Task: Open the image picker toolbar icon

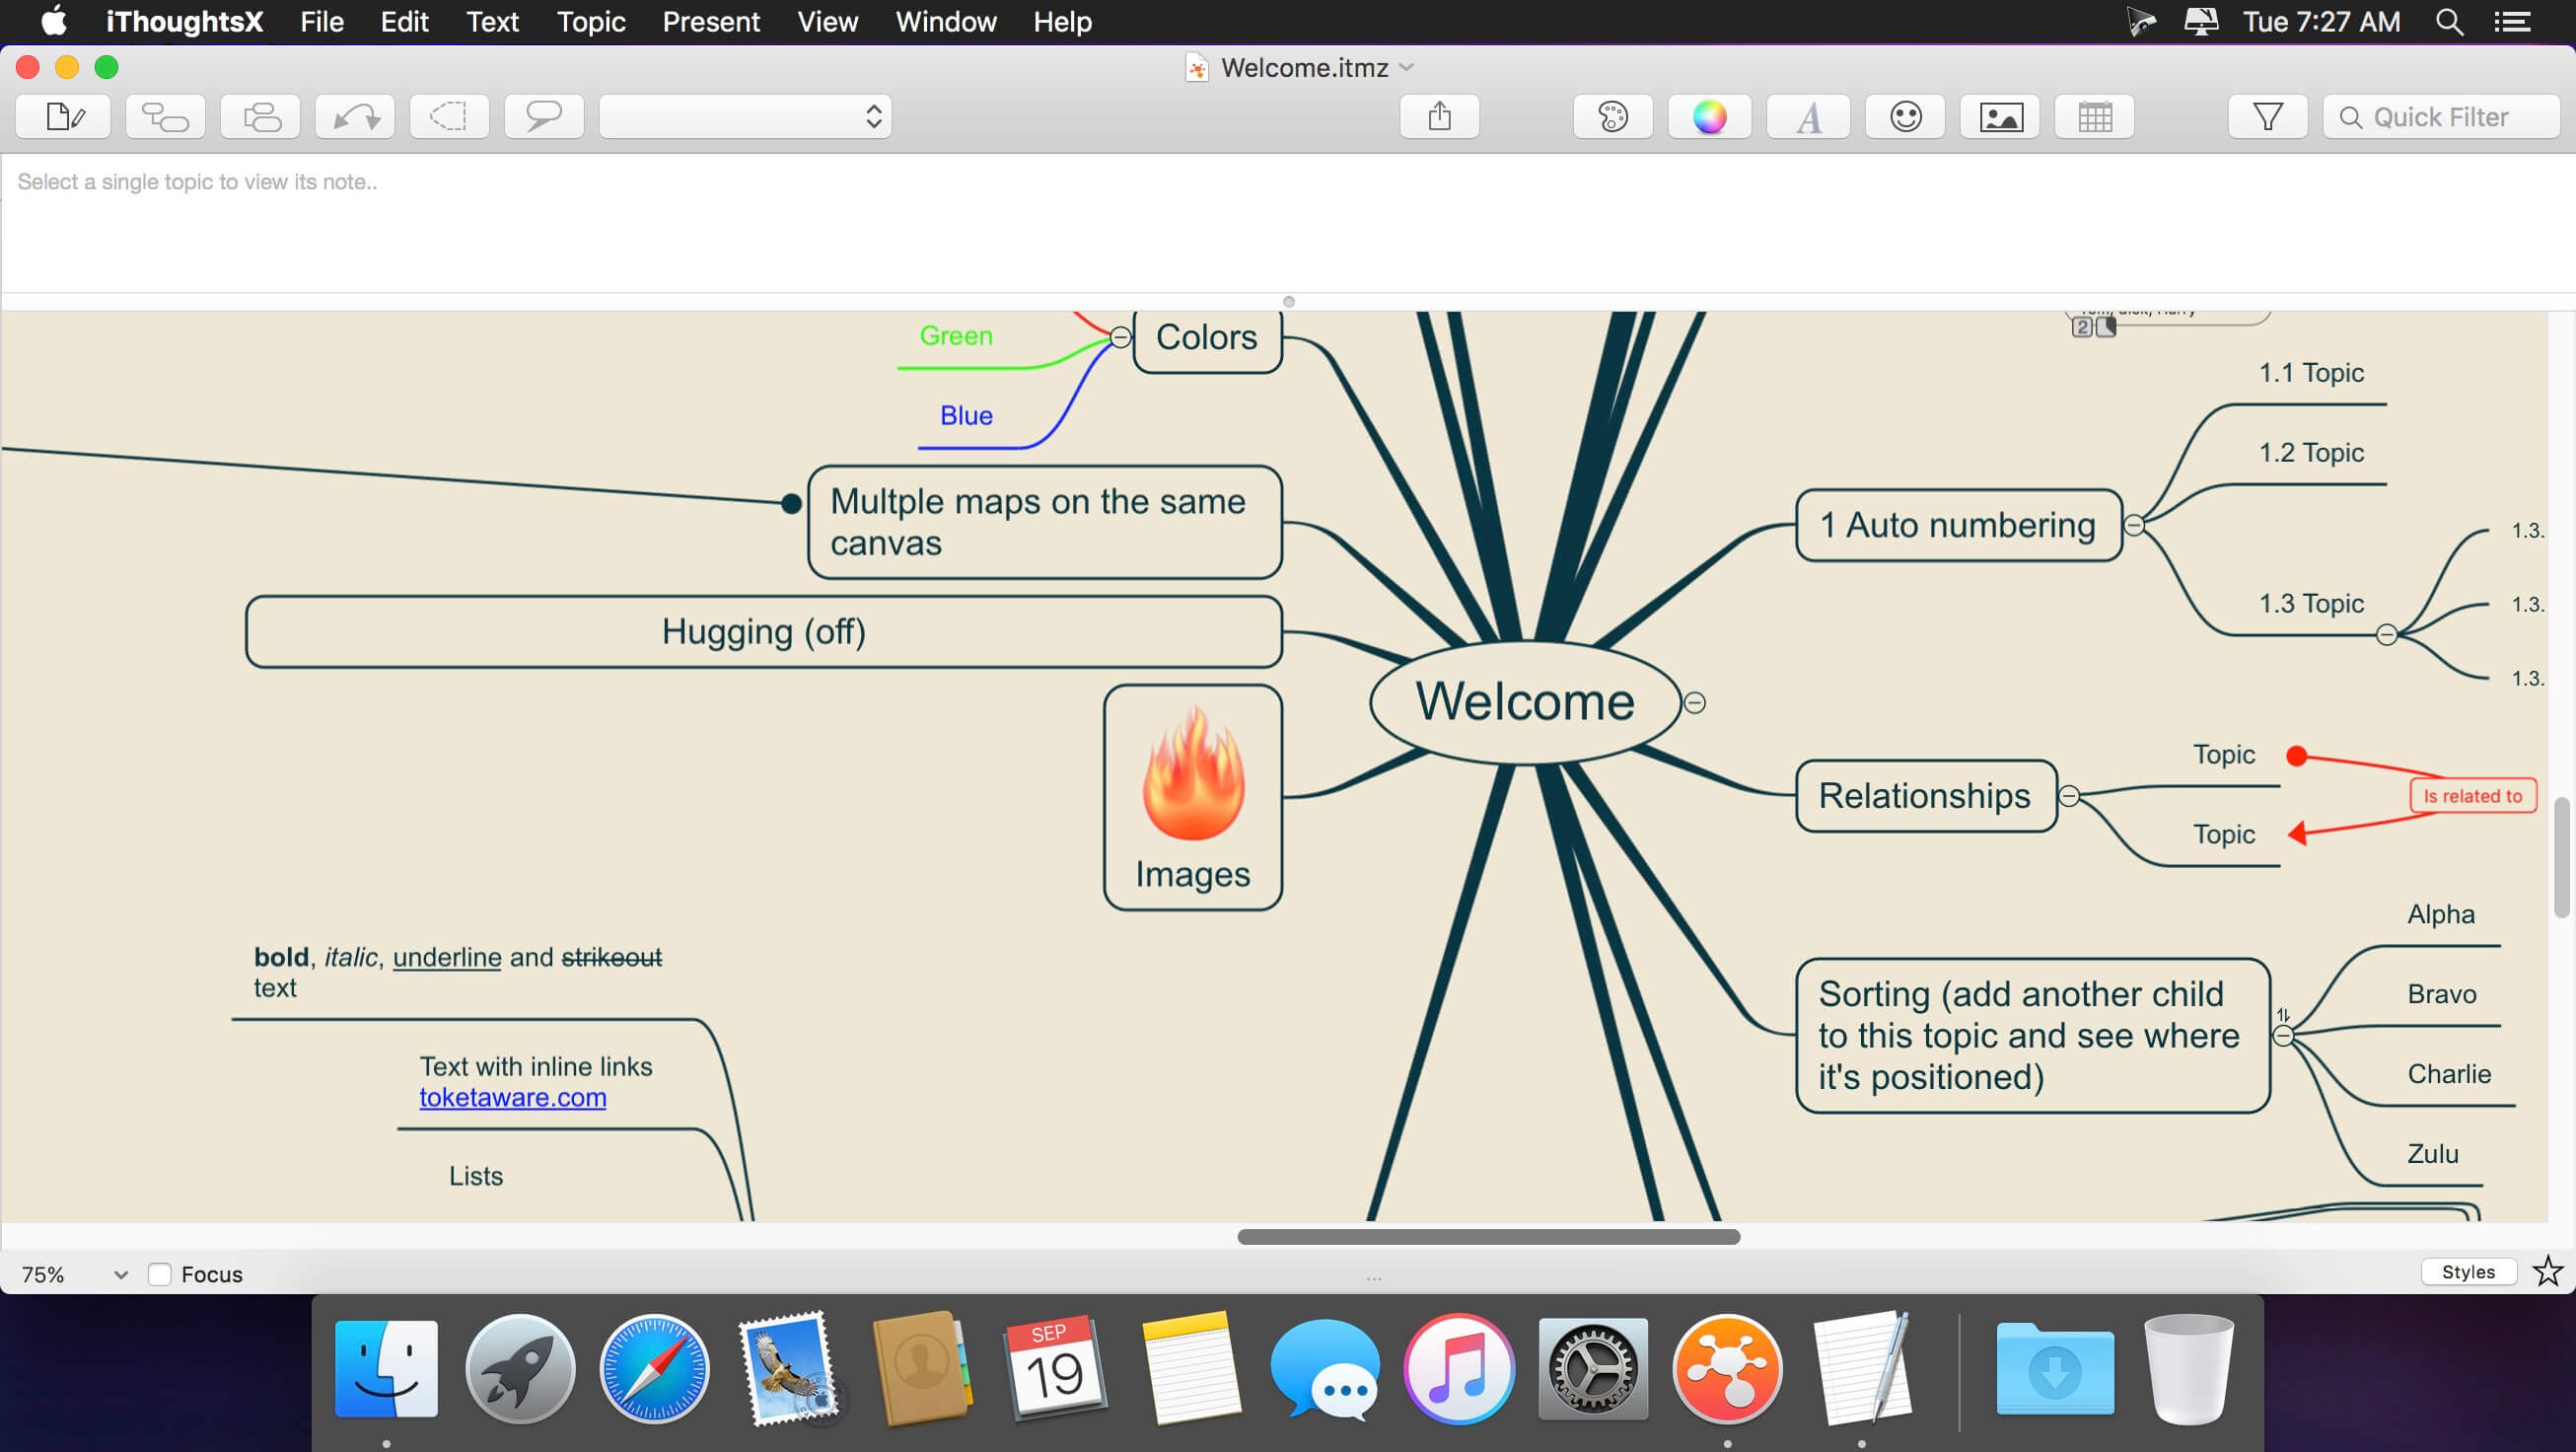Action: (2000, 117)
